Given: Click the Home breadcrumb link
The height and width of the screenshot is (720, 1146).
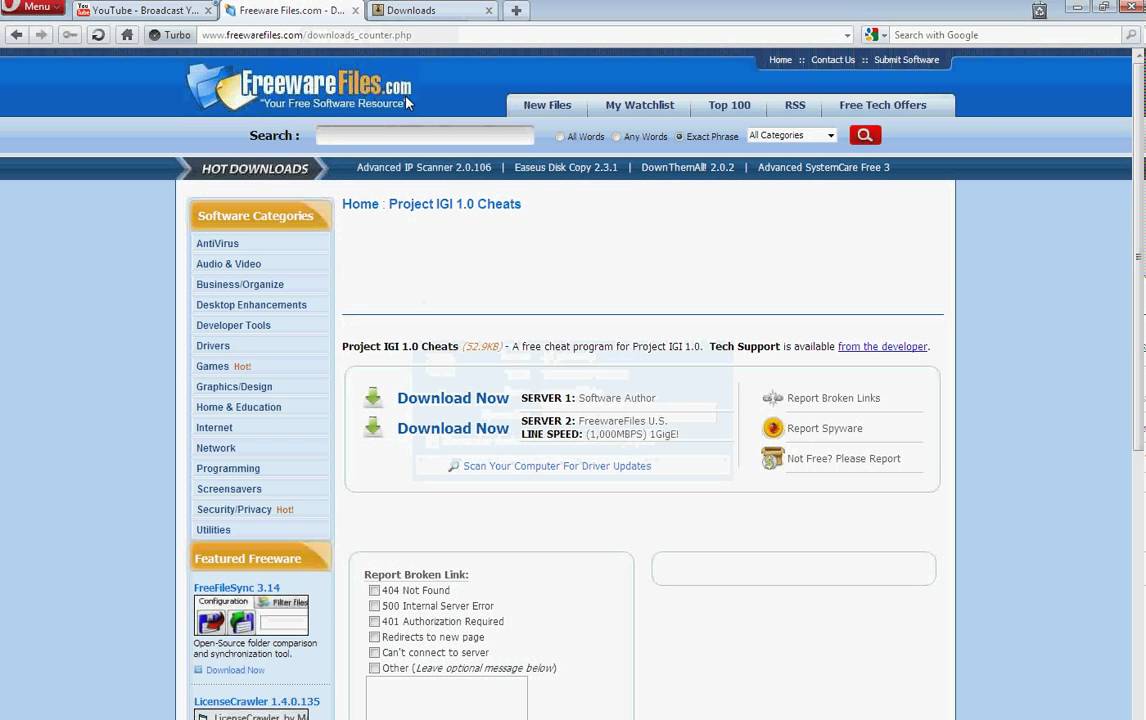Looking at the screenshot, I should (360, 204).
